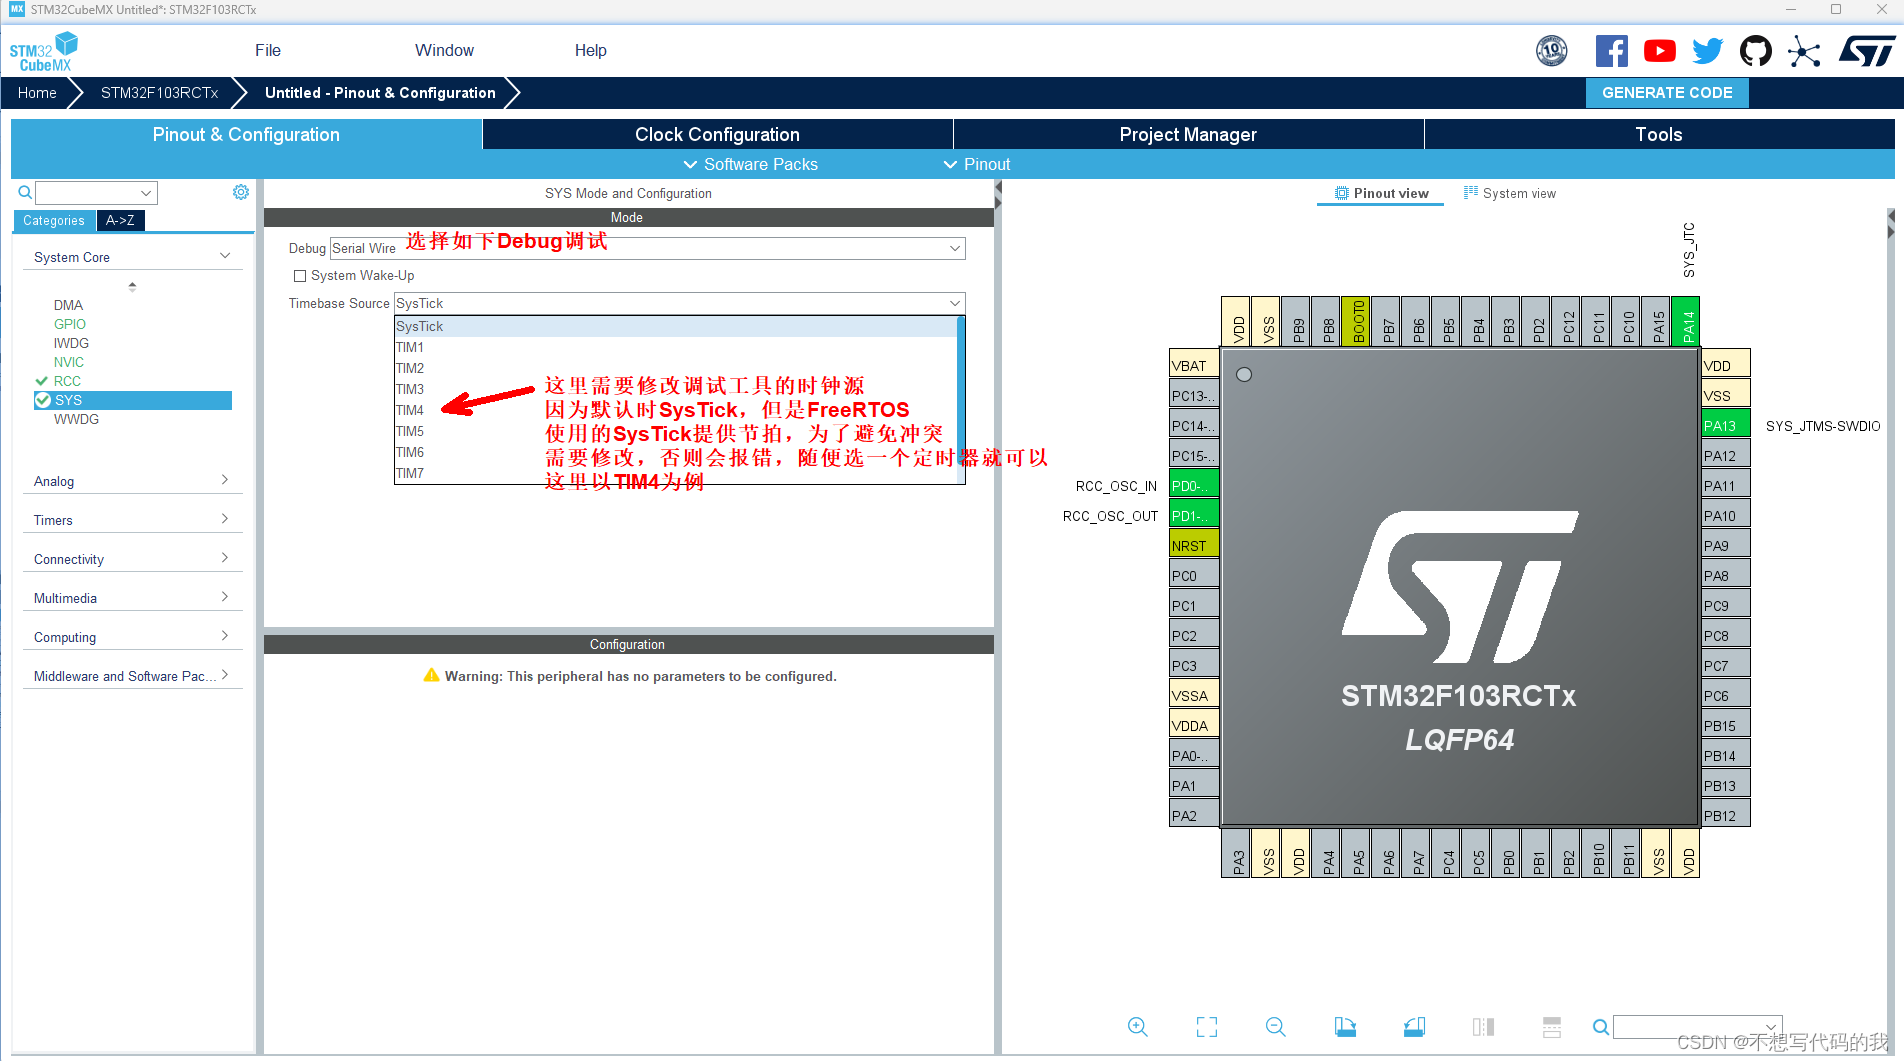Click the STM32CubeMX logo
The image size is (1904, 1061).
pyautogui.click(x=43, y=51)
